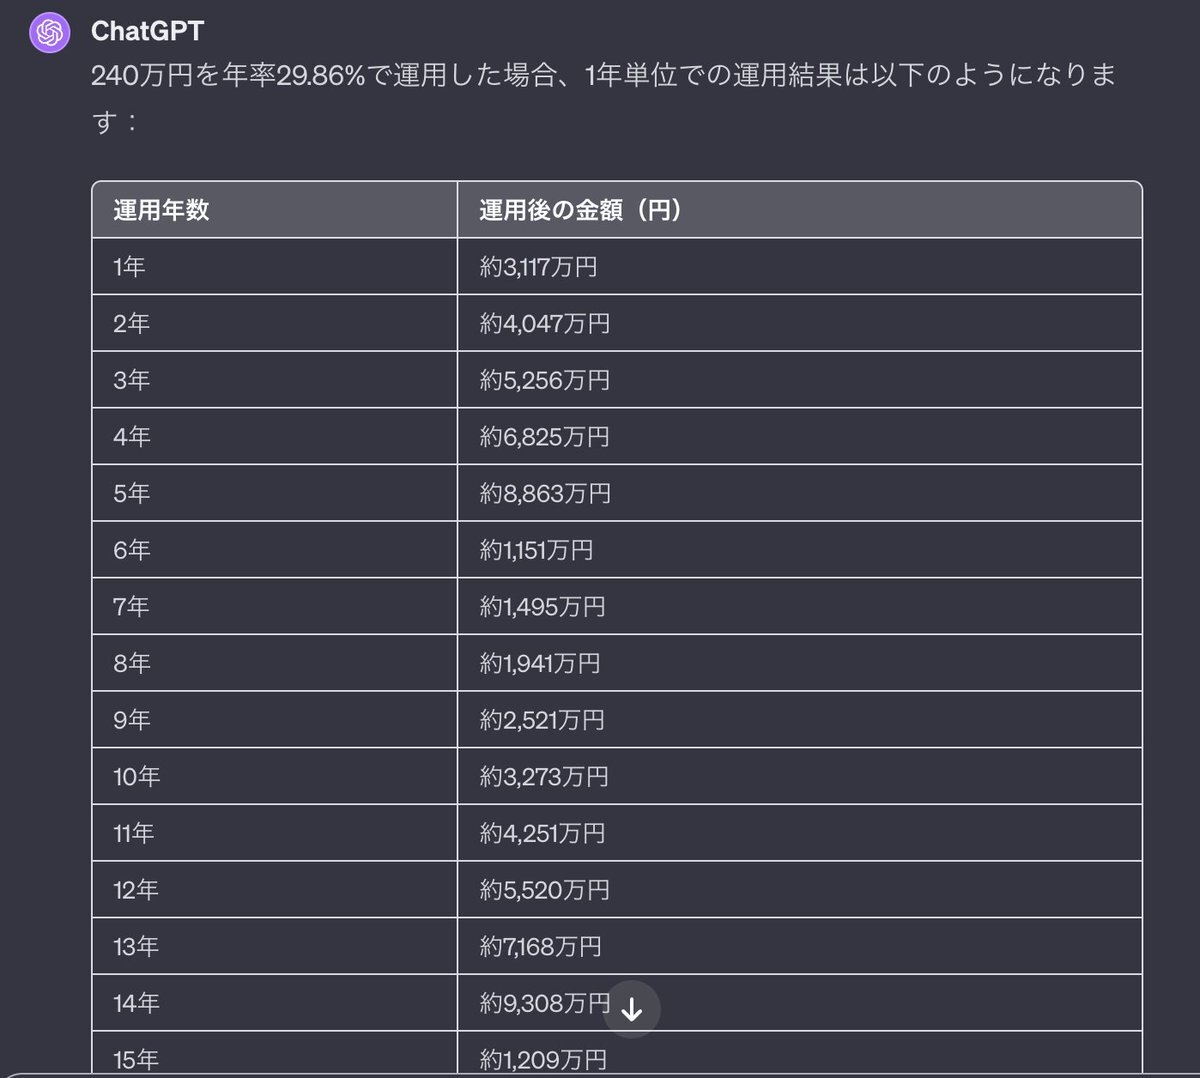Screen dimensions: 1200x1078
Task: Click the 約1,151万円 amount for 6年
Action: point(536,550)
